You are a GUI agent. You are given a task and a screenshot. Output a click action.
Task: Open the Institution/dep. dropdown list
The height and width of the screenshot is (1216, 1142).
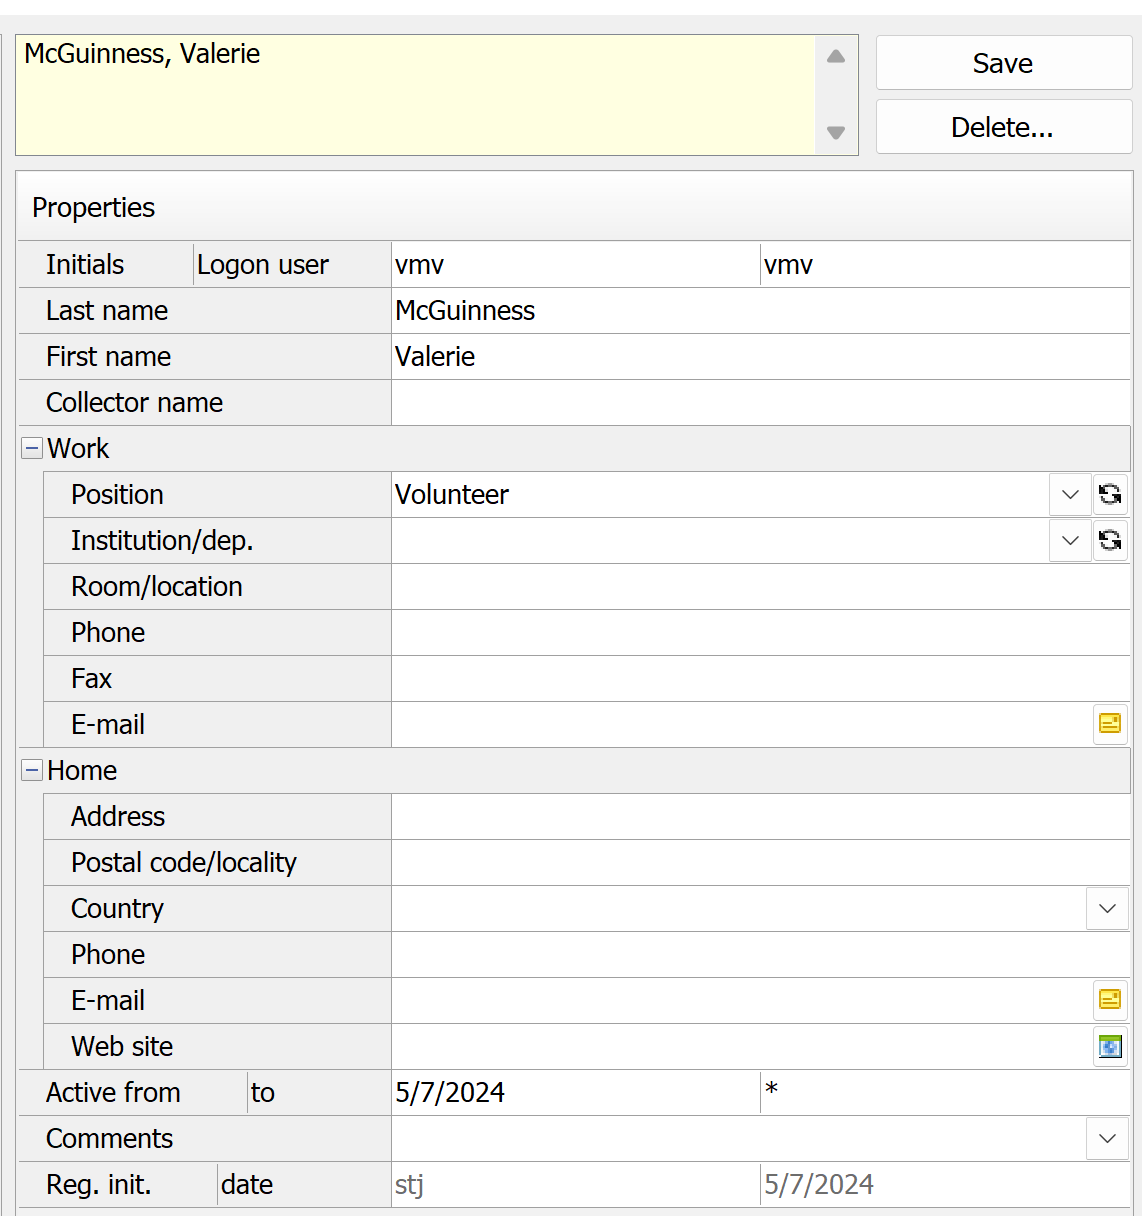pos(1070,540)
